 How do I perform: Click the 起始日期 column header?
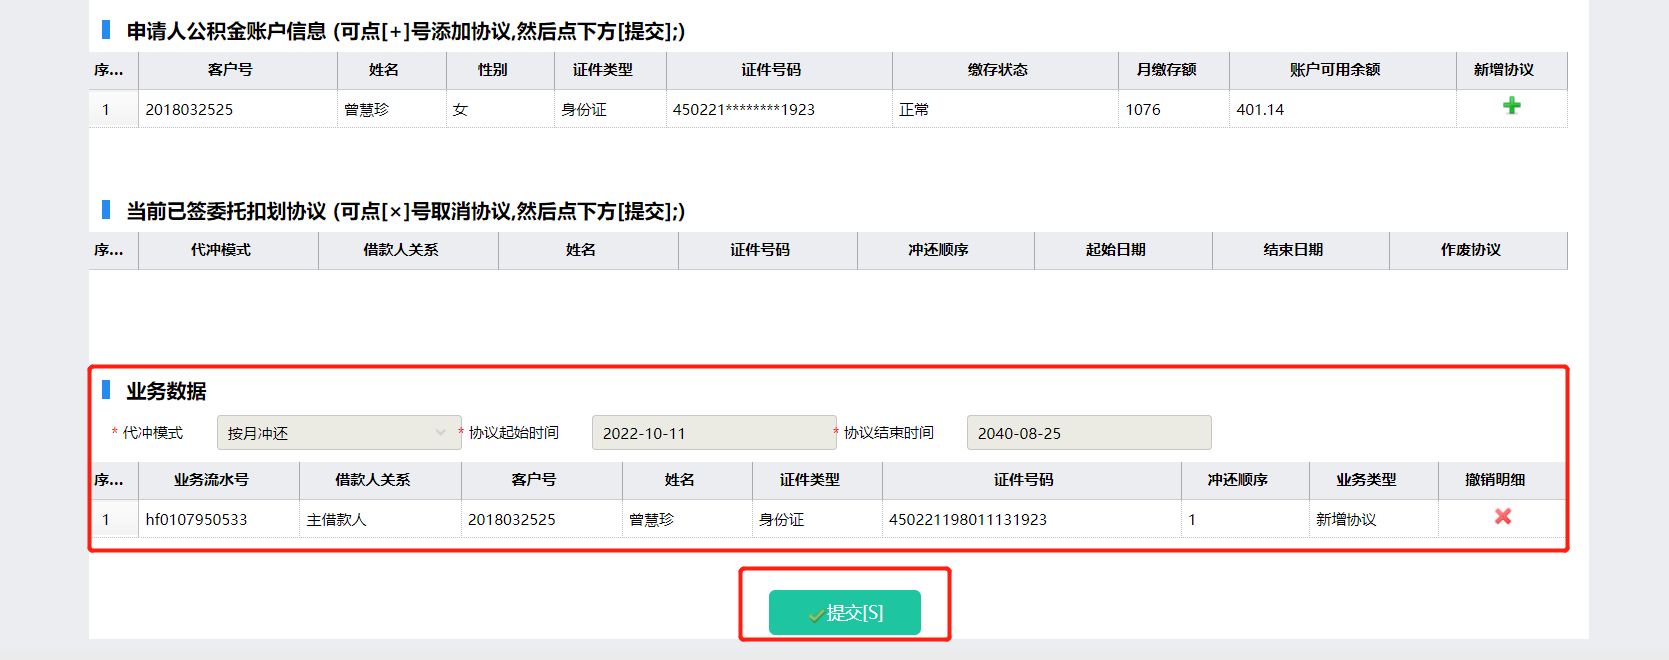[x=1115, y=250]
